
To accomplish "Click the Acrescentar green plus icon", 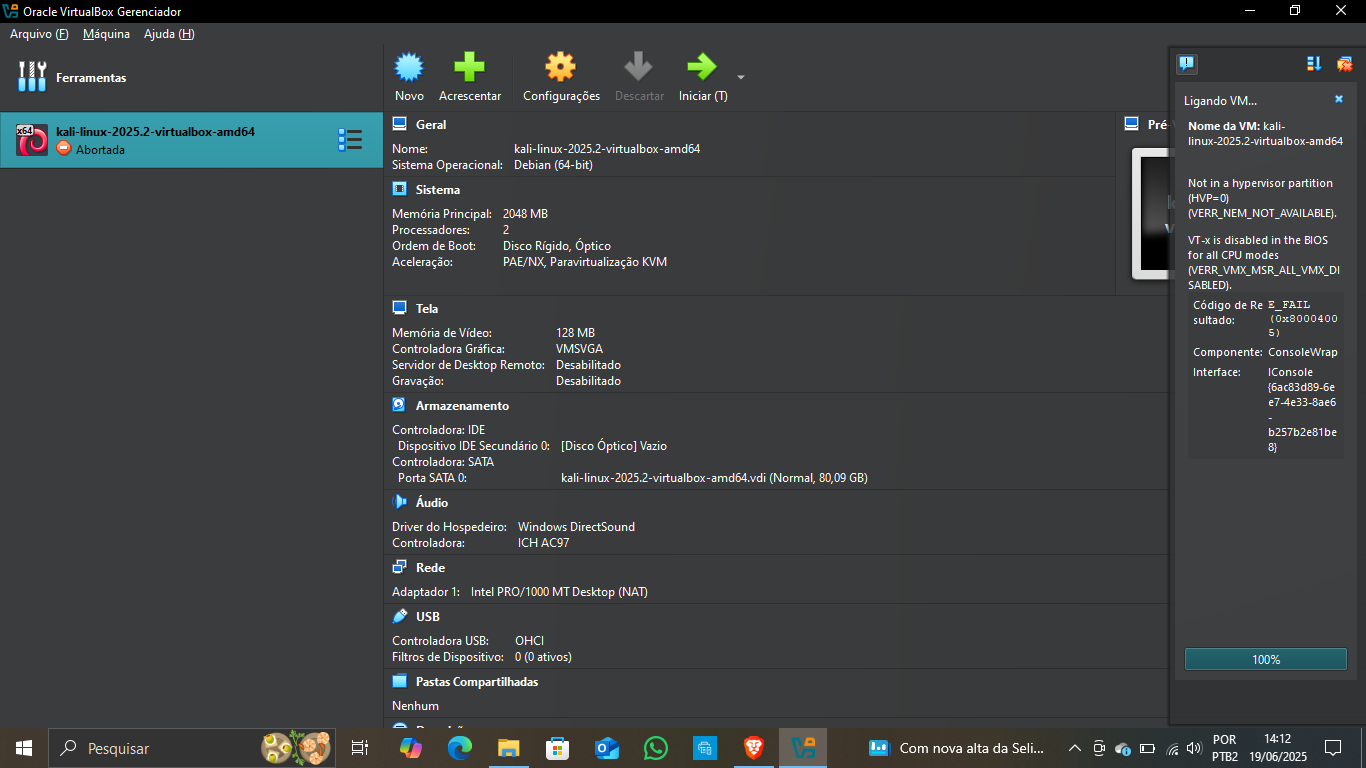I will point(469,68).
